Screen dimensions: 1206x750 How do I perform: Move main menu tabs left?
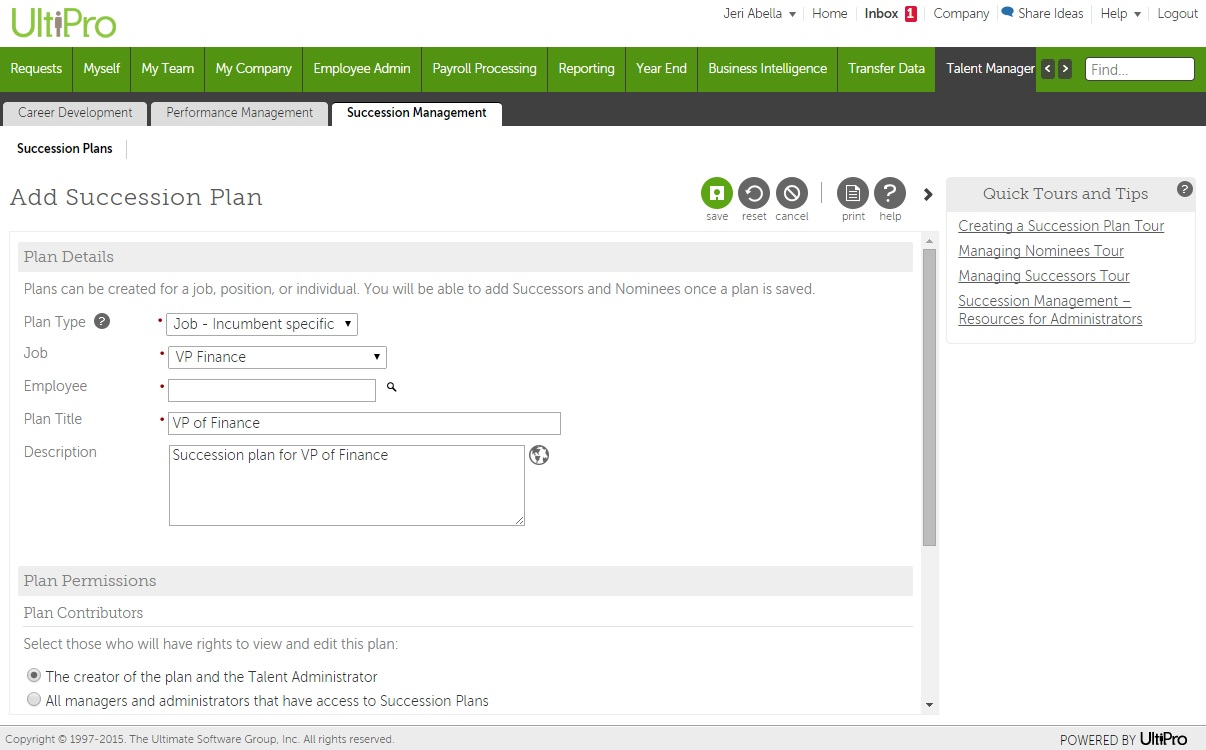click(x=1048, y=69)
